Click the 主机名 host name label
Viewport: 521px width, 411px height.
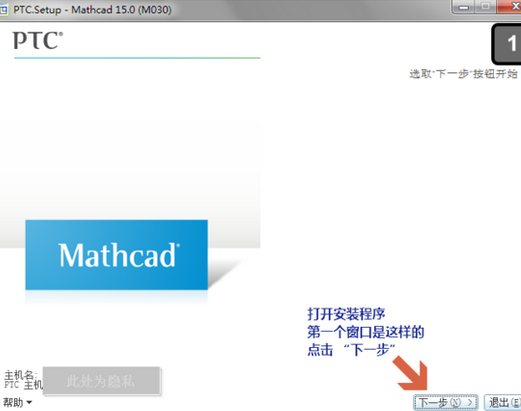(21, 375)
